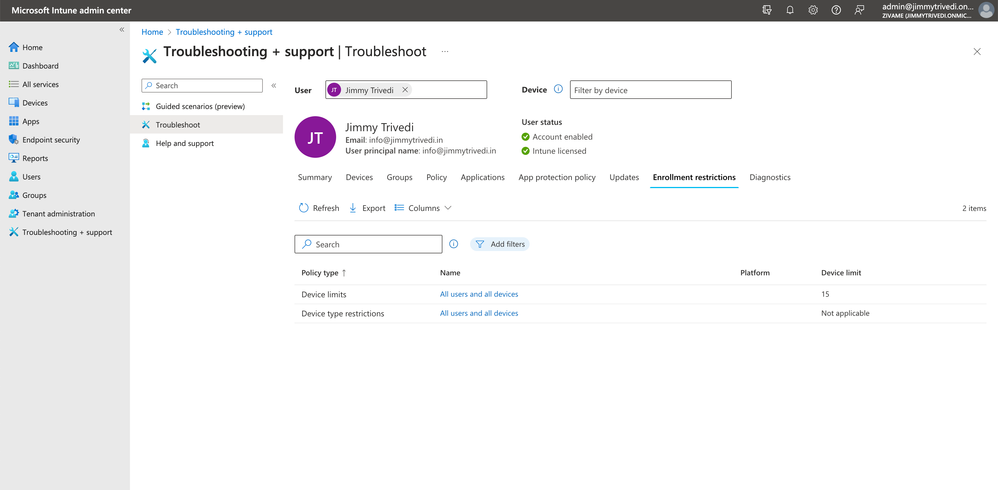Click the table Search box
The image size is (998, 490).
tap(368, 244)
